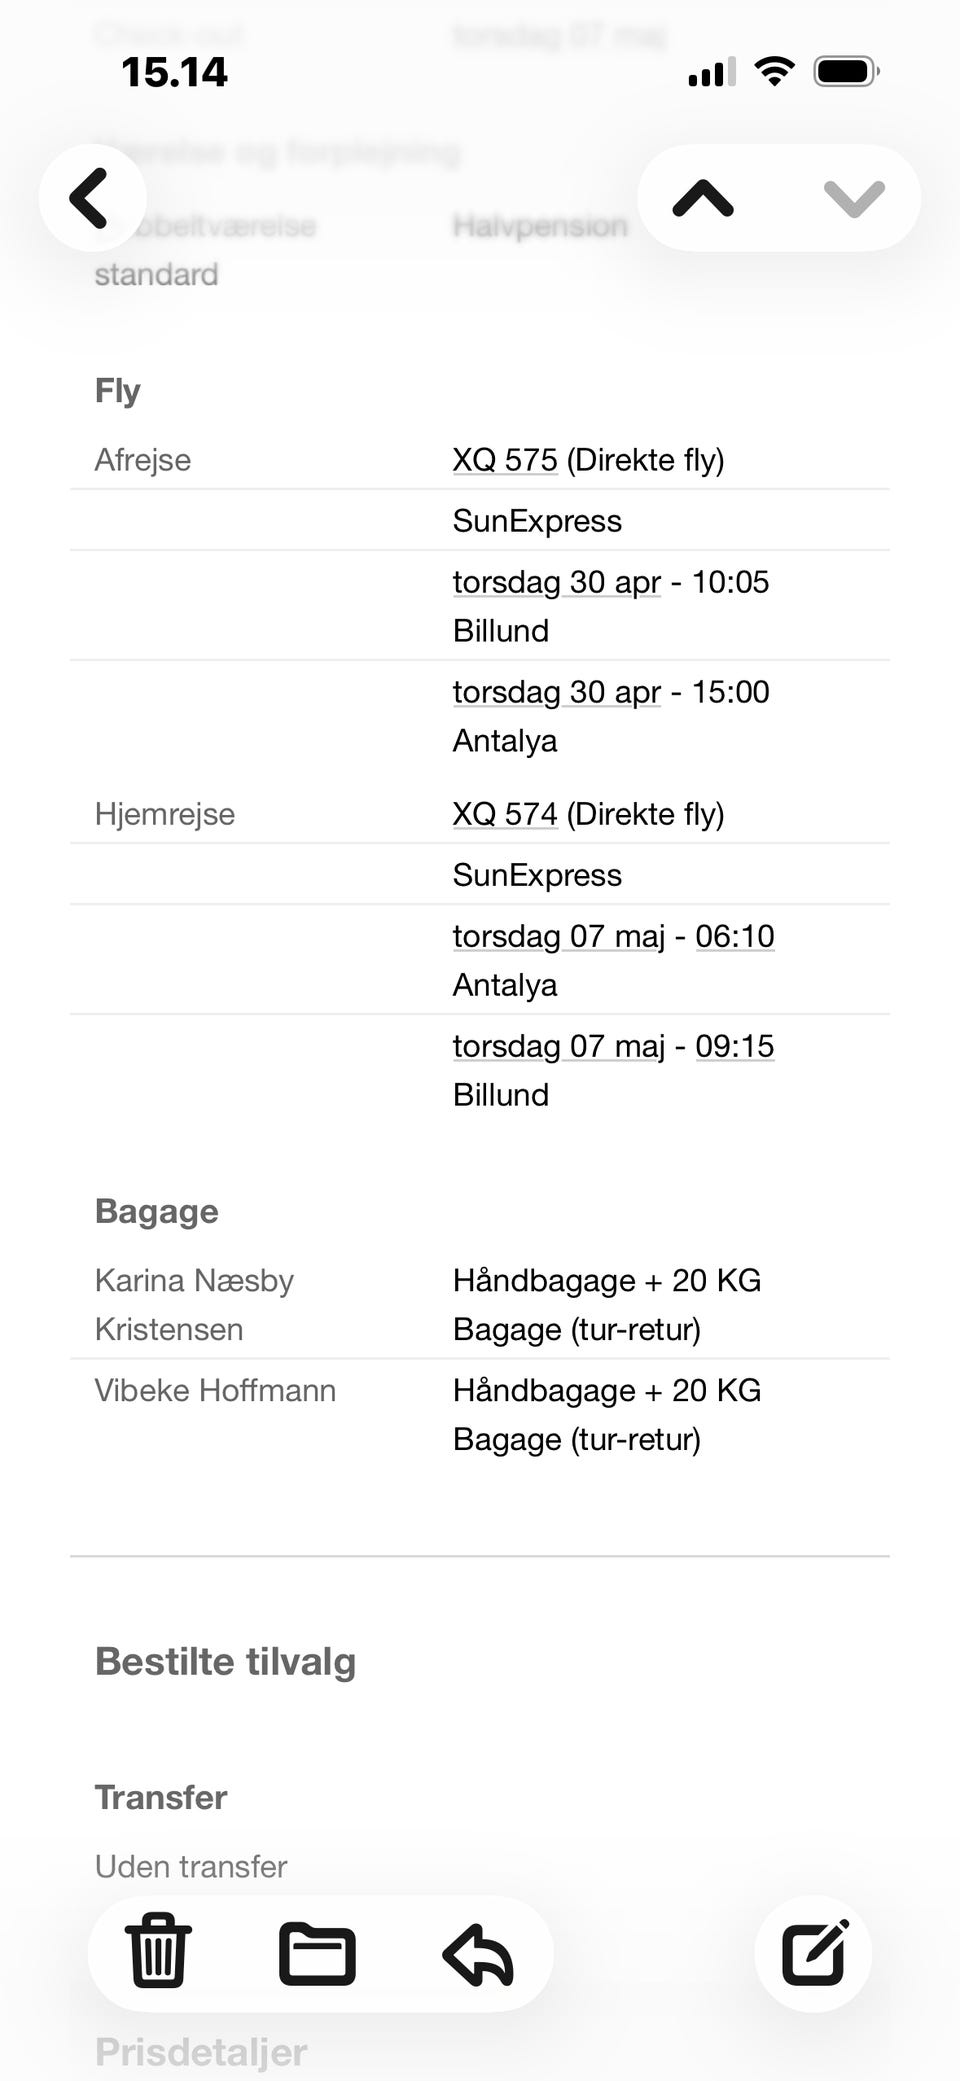Tap the Bestilte tilvalg heading
Image resolution: width=960 pixels, height=2081 pixels.
[x=225, y=1662]
